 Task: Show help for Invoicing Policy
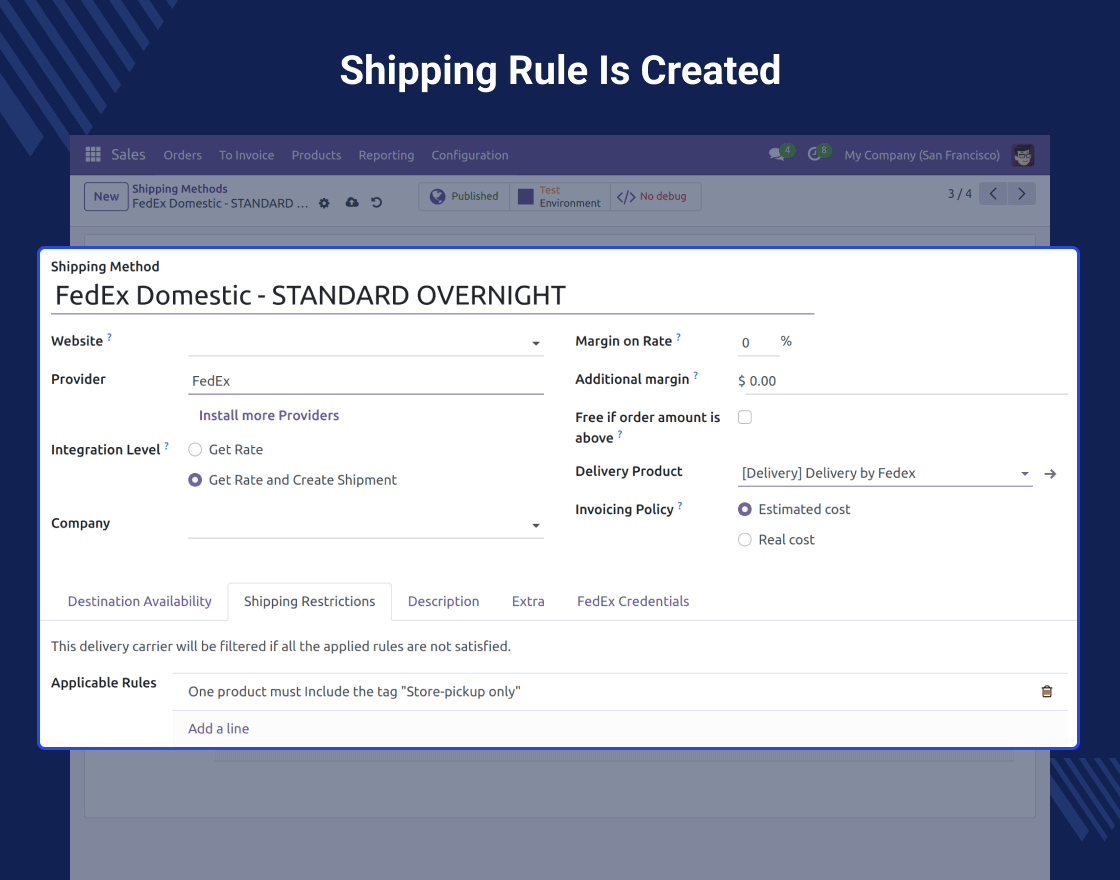(680, 504)
